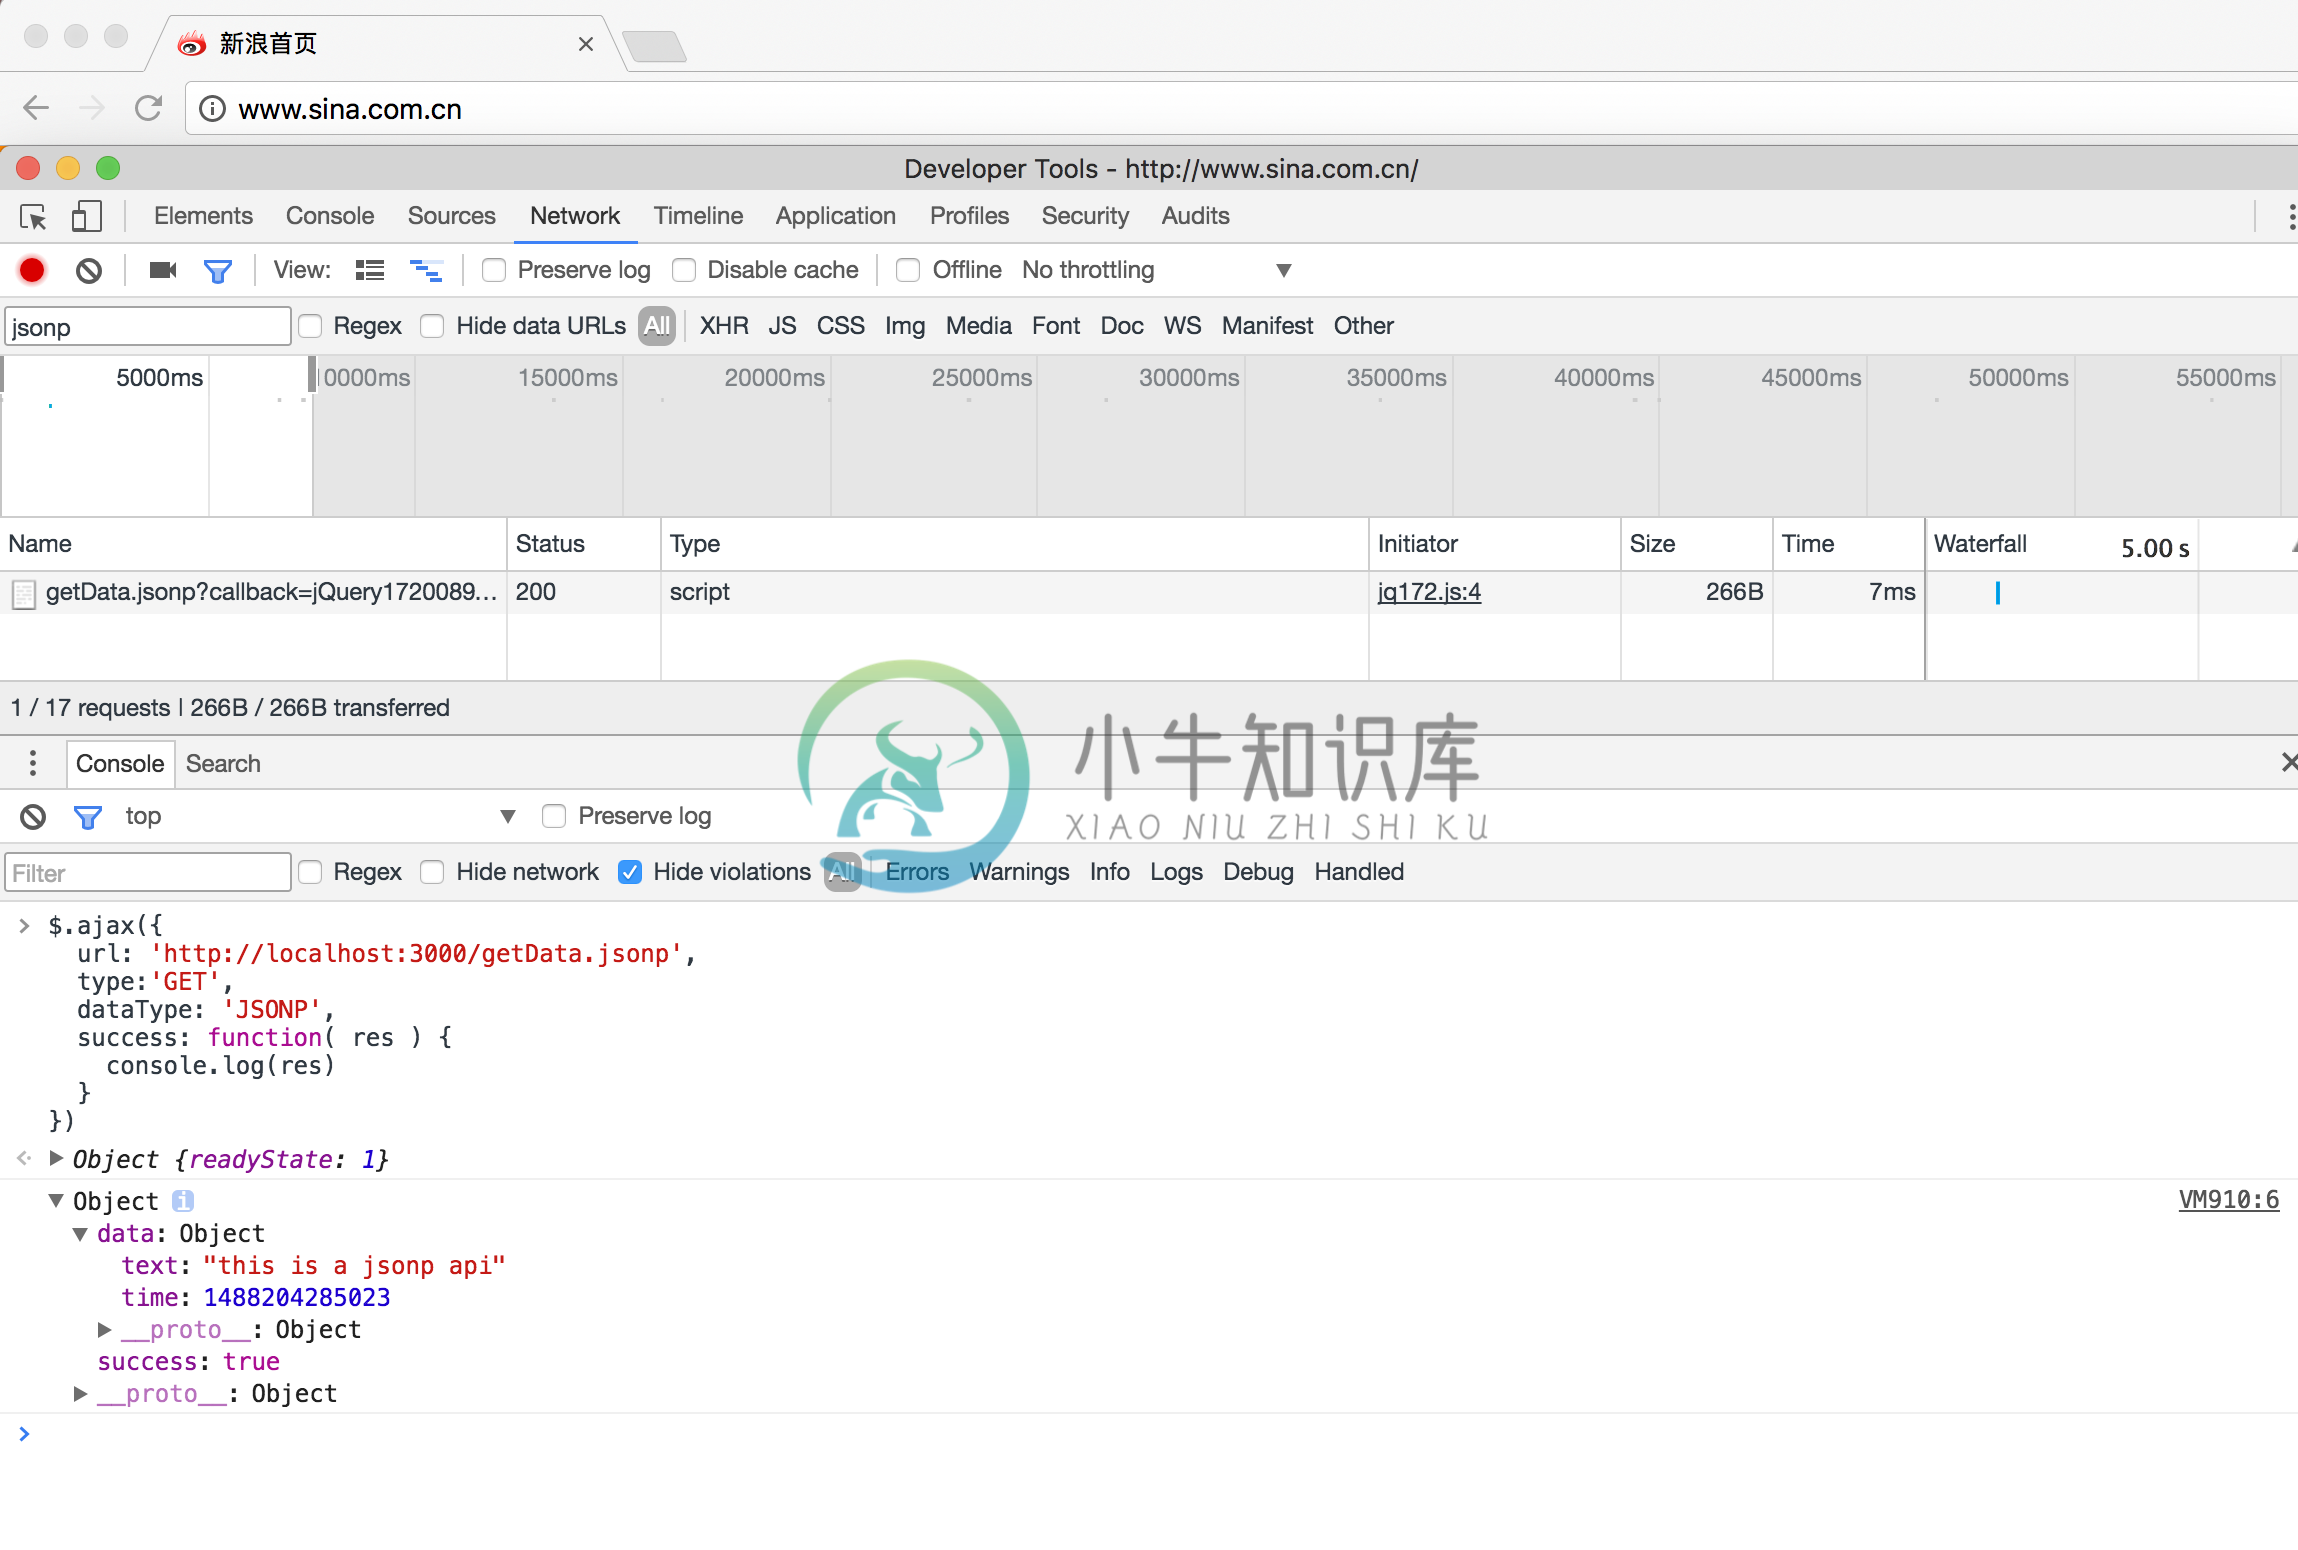The width and height of the screenshot is (2298, 1550).
Task: Click the getData.jsonp file icon
Action: [x=24, y=594]
